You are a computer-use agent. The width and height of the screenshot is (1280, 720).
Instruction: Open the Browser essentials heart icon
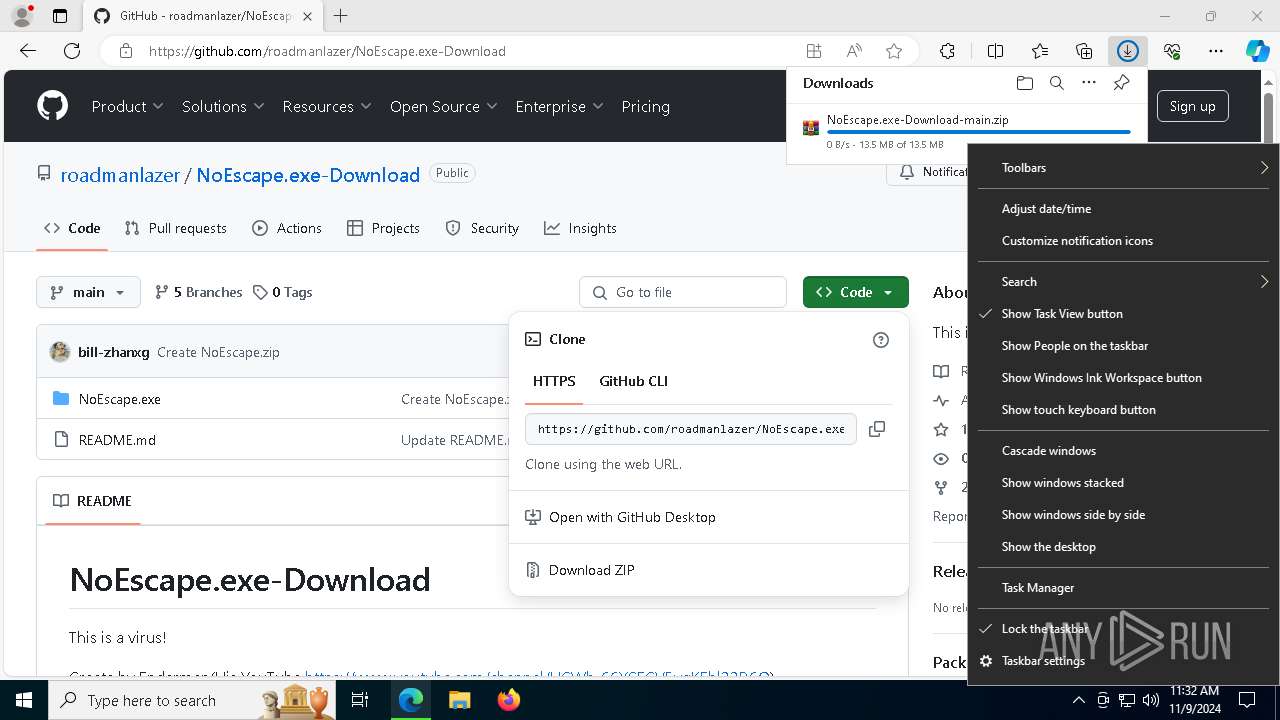pos(1172,51)
